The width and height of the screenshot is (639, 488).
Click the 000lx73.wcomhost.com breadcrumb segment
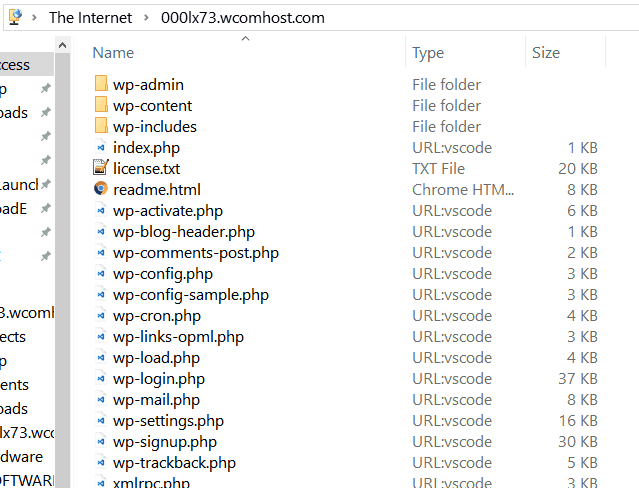[242, 18]
